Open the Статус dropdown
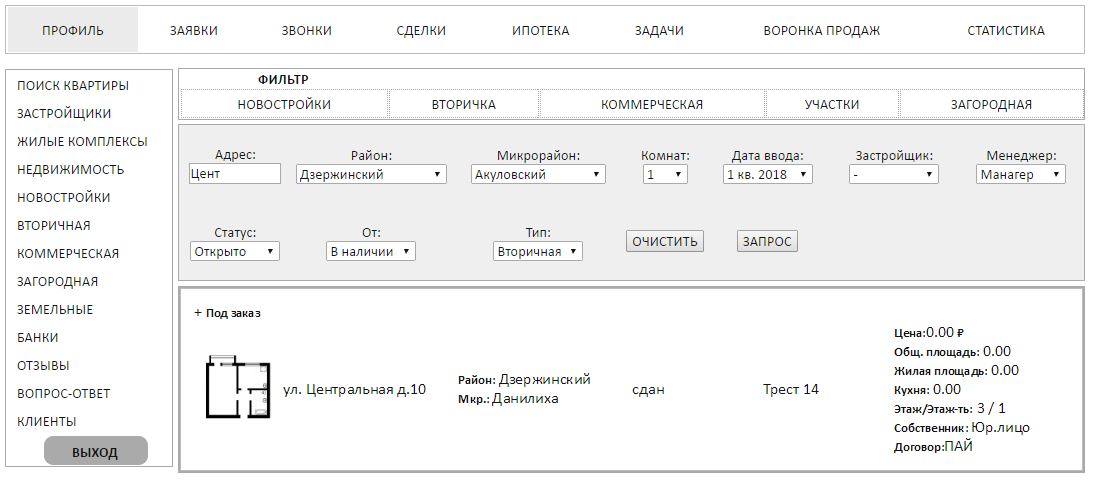The image size is (1098, 485). (x=235, y=252)
